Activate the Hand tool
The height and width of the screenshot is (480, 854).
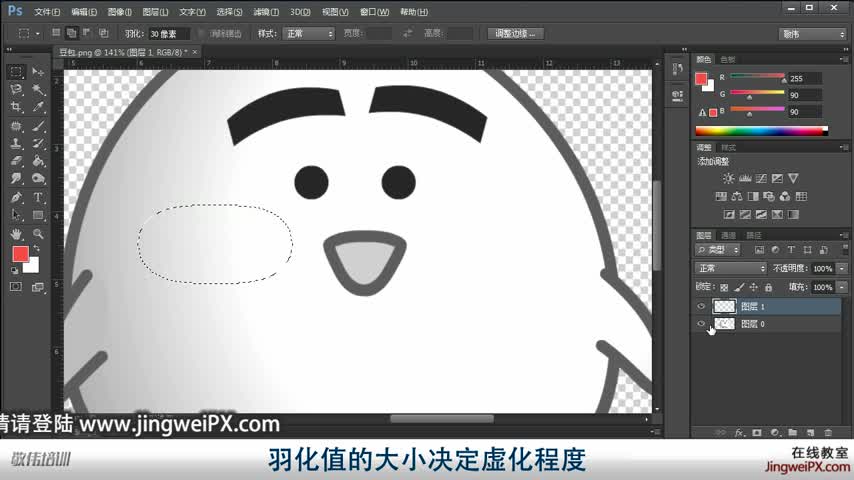(16, 233)
